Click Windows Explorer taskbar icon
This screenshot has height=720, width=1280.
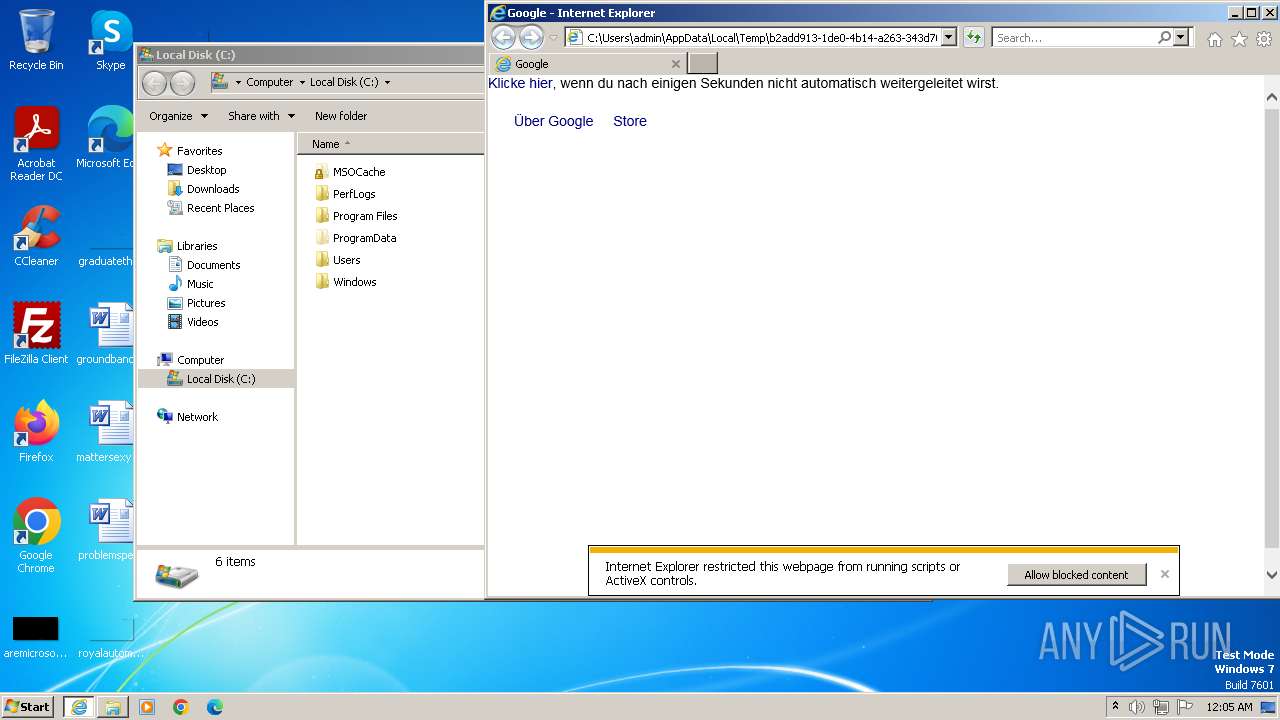(113, 707)
